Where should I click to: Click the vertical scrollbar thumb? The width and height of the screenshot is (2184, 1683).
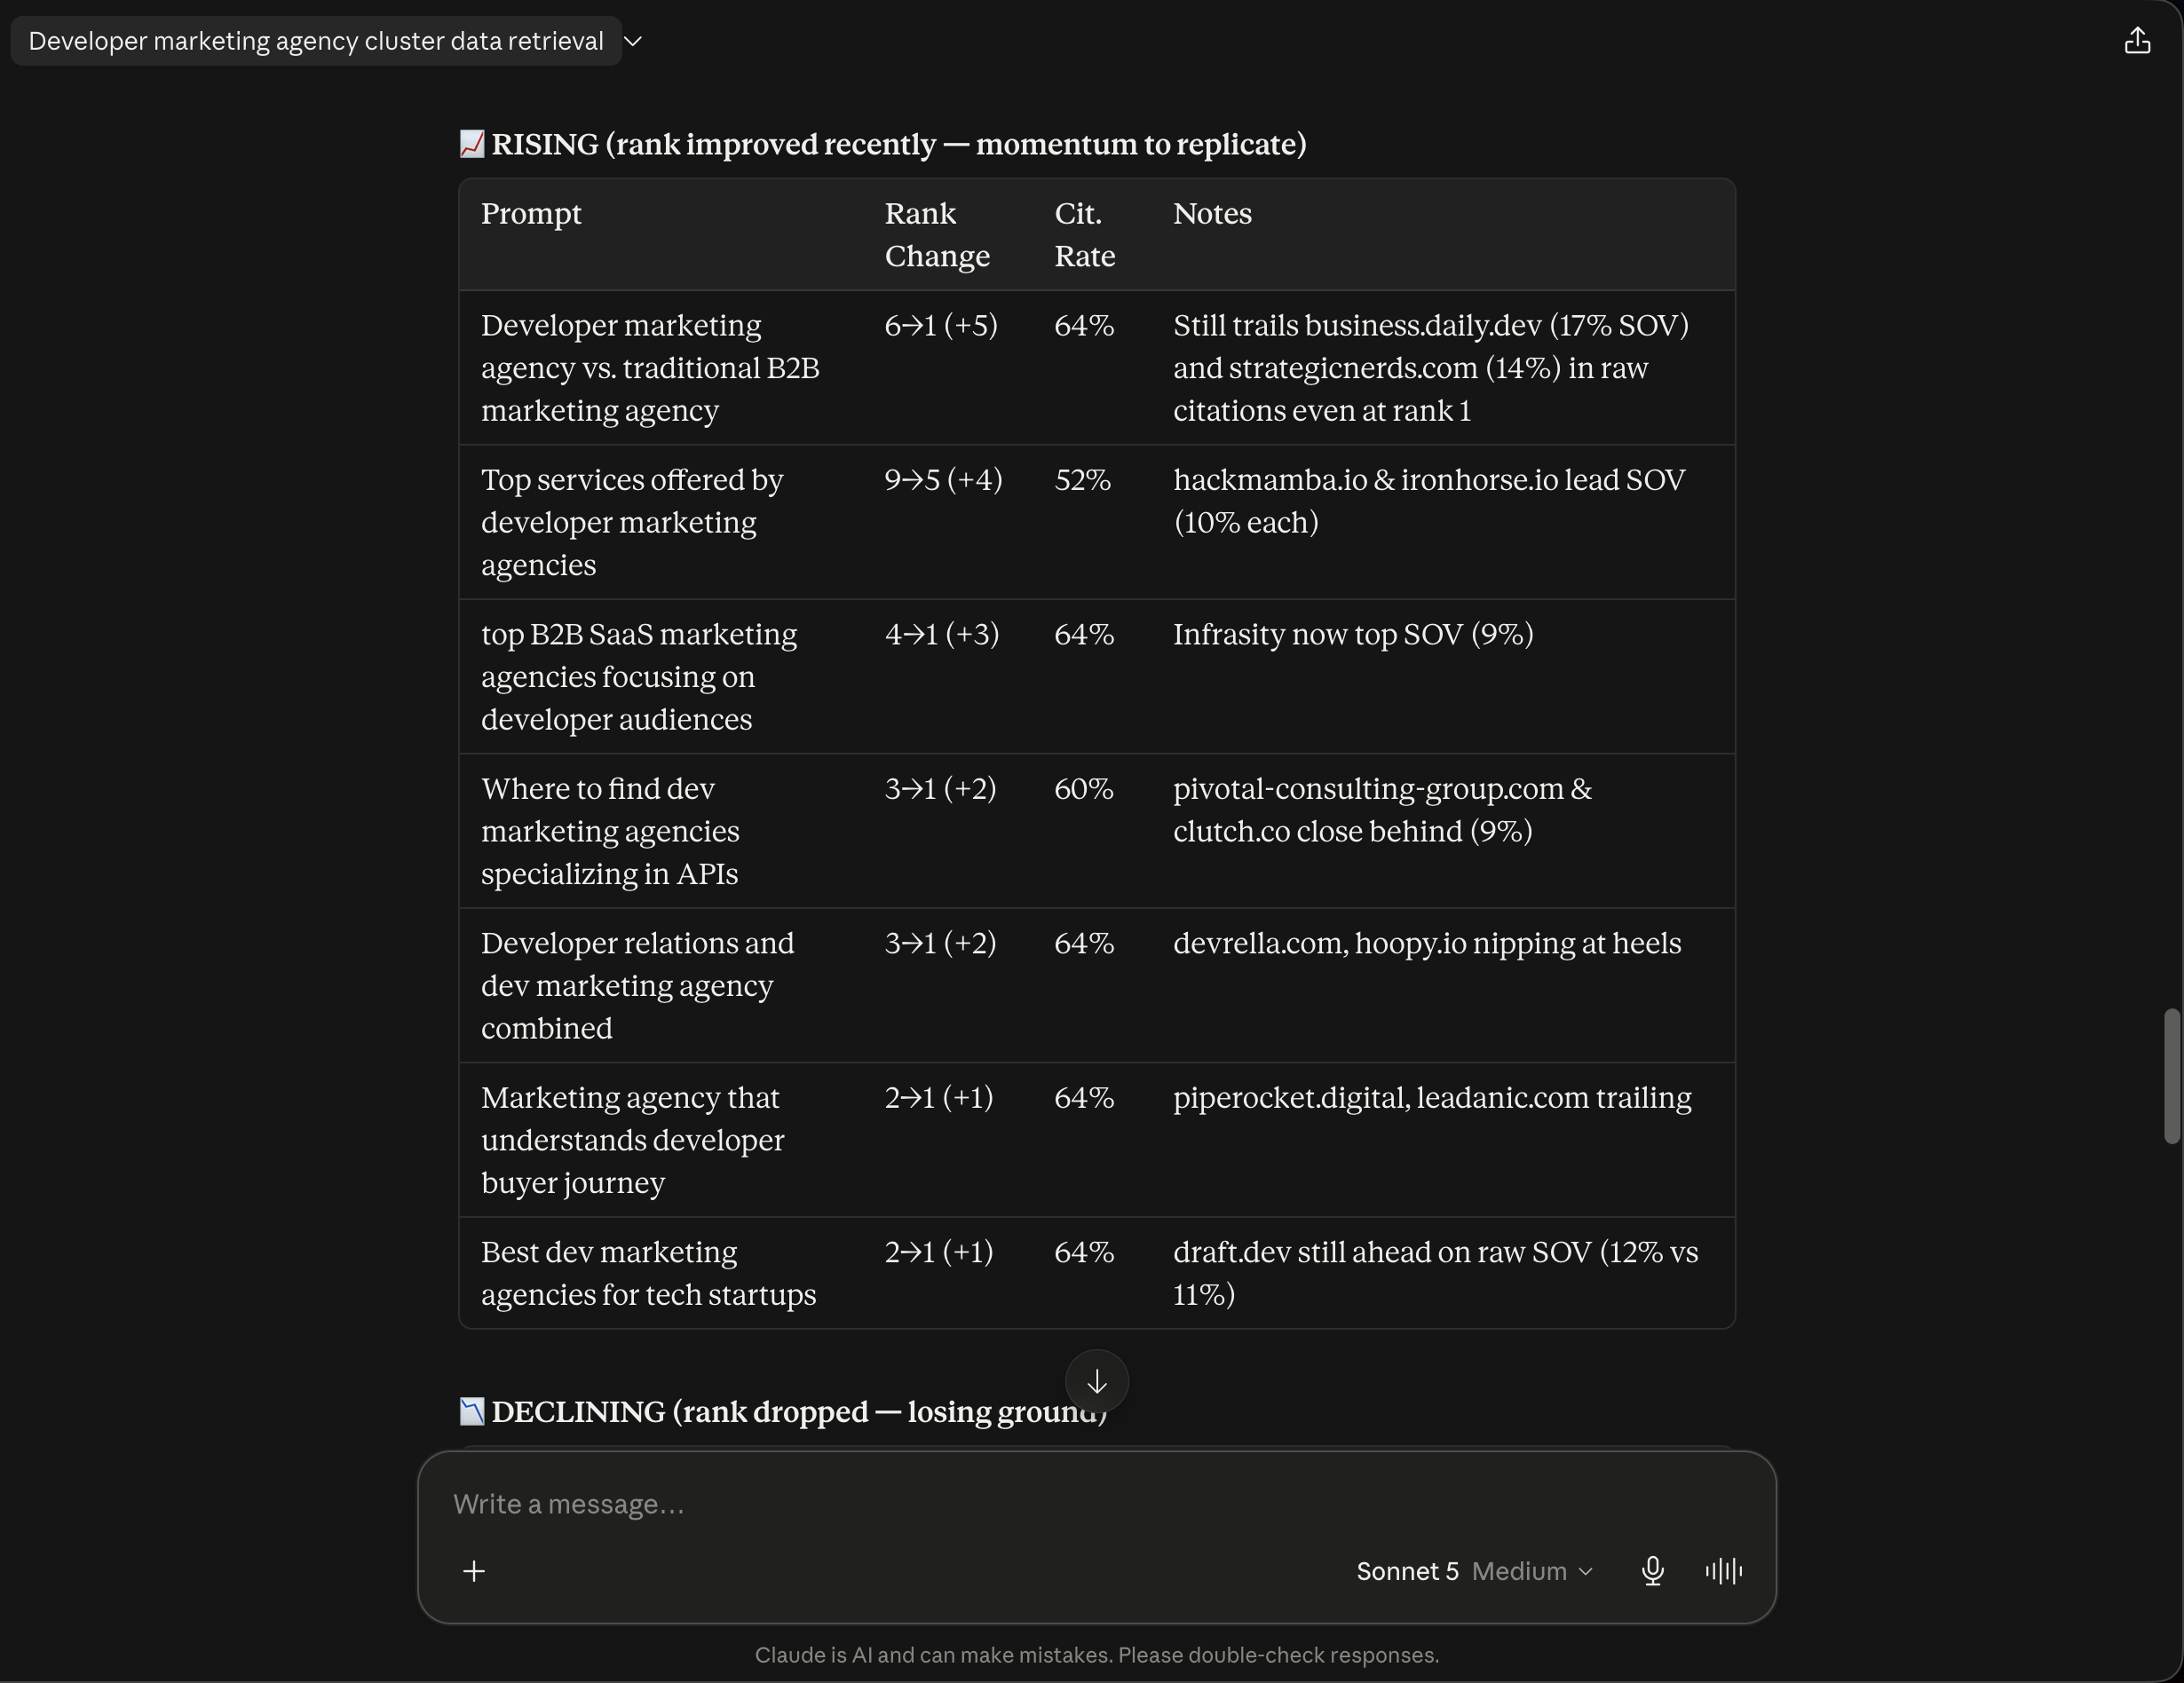pyautogui.click(x=2171, y=1076)
